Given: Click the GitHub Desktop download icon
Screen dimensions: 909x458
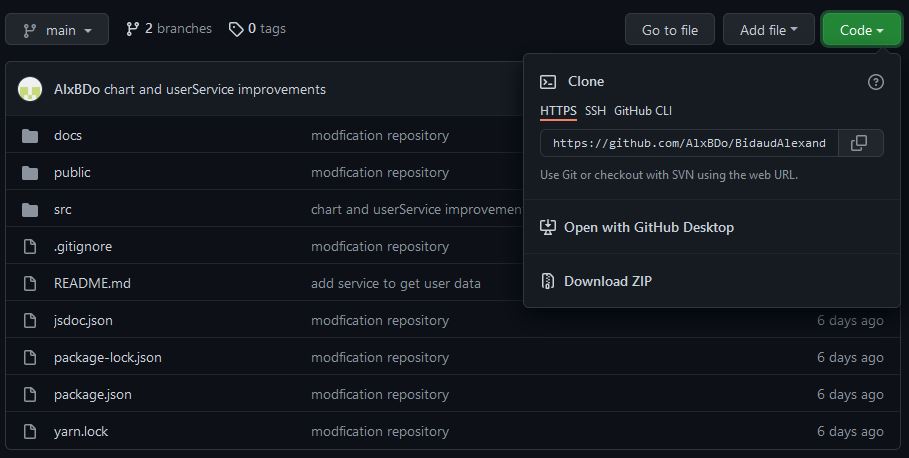Looking at the screenshot, I should [x=548, y=227].
